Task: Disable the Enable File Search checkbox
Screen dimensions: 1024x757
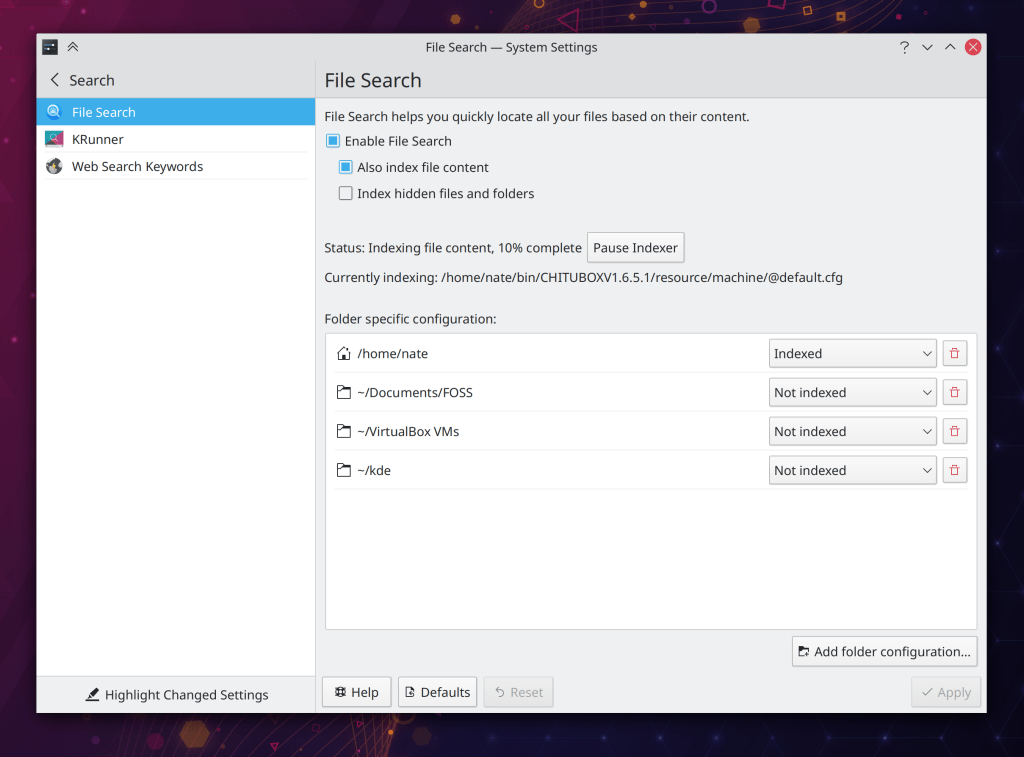Action: [333, 141]
